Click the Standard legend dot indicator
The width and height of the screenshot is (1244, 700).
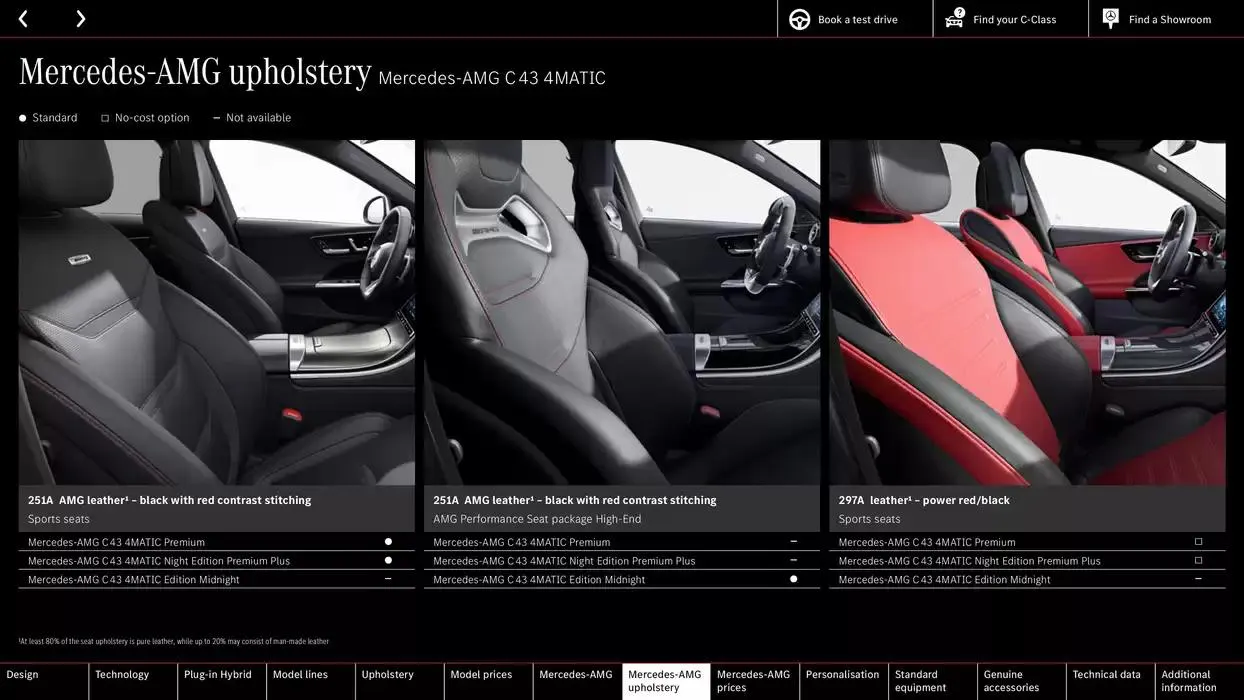point(22,117)
